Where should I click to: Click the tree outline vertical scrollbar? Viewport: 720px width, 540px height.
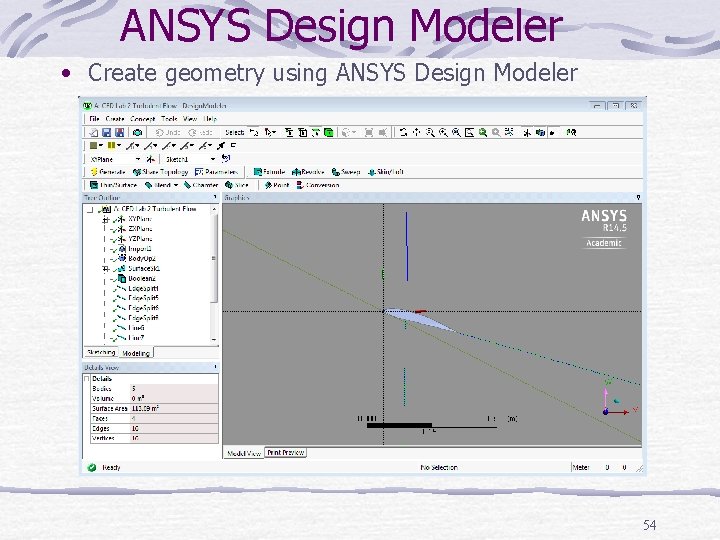pos(214,258)
